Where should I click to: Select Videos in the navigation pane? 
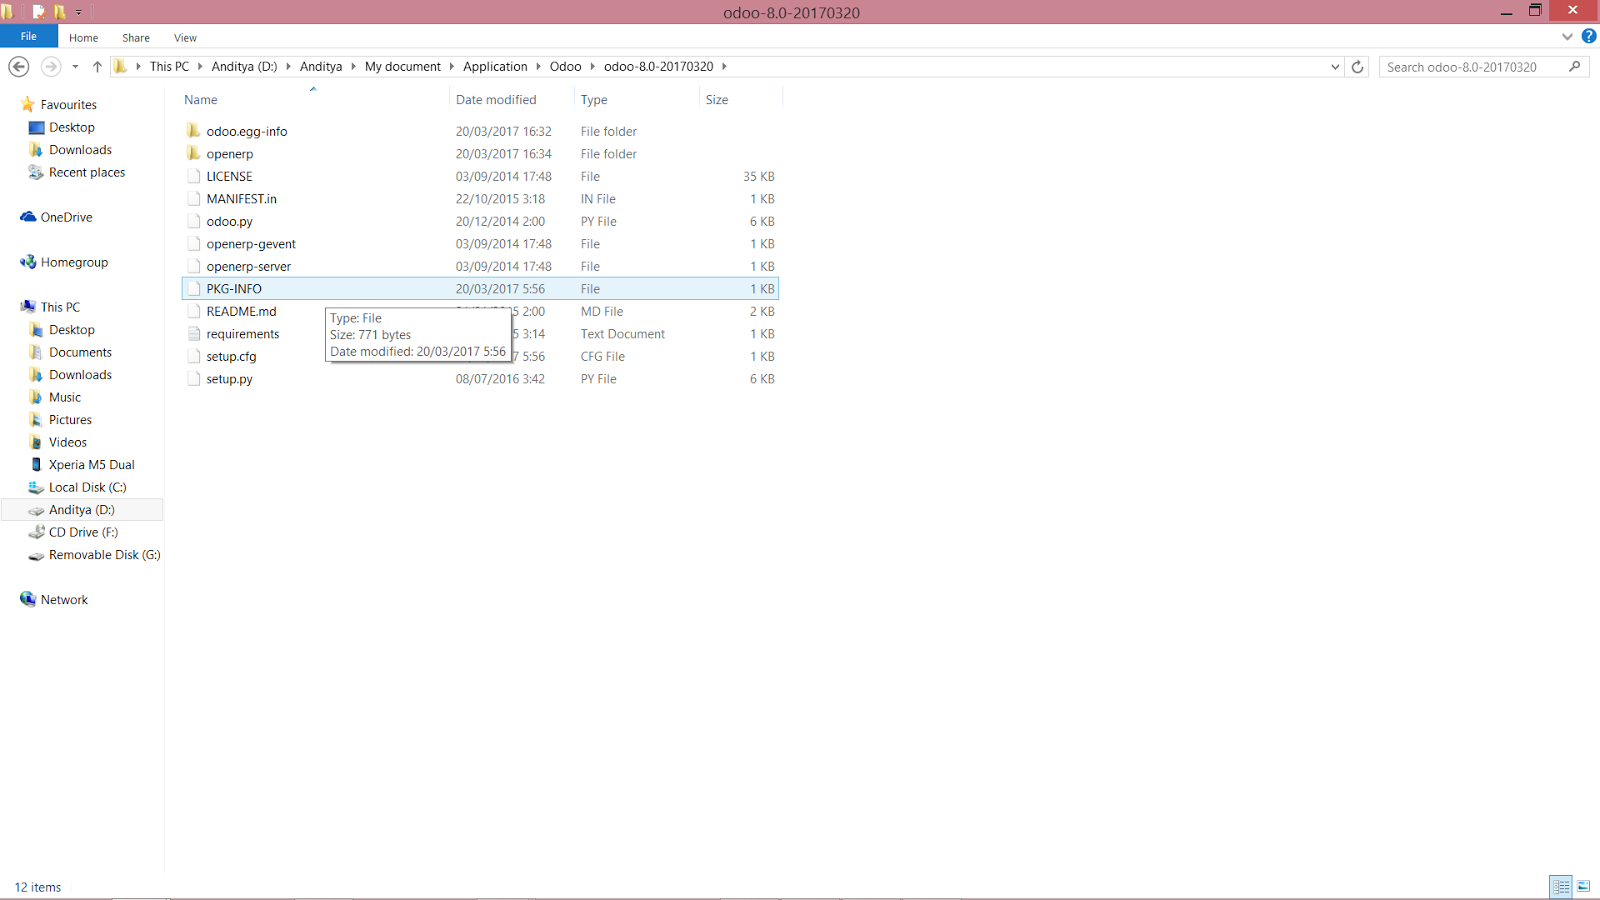coord(68,442)
